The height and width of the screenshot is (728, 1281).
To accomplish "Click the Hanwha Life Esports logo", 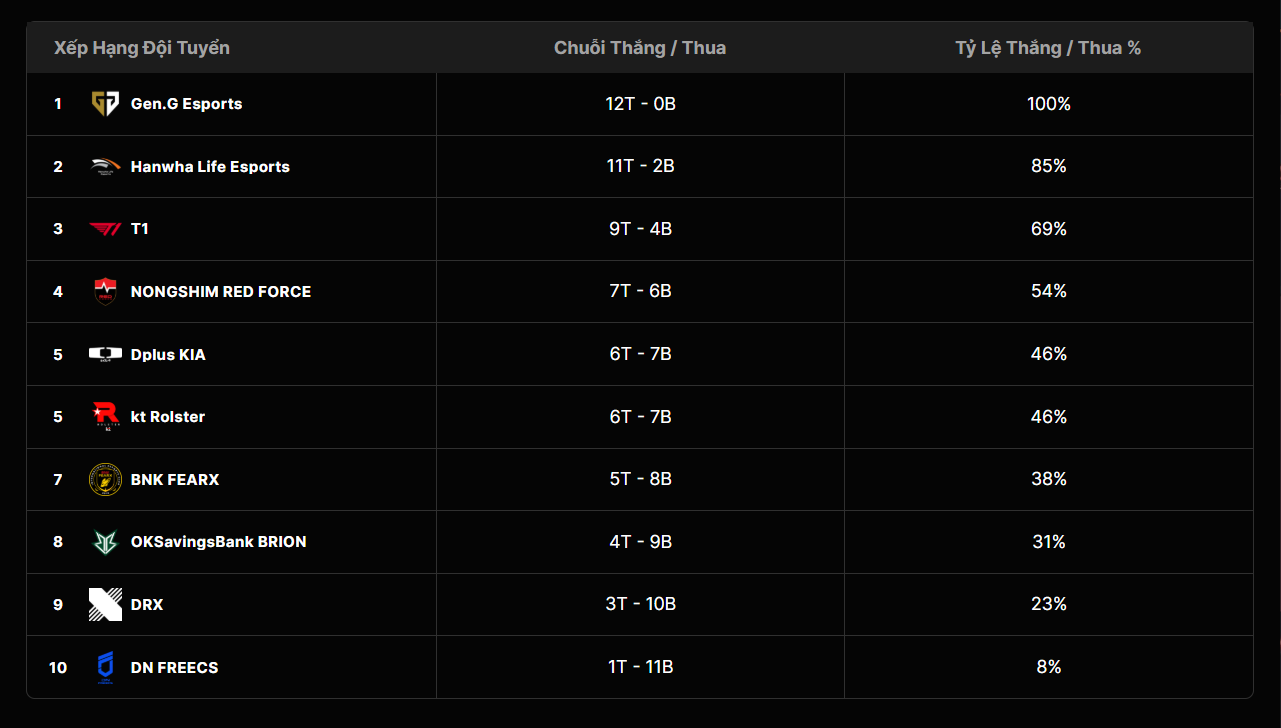I will [x=105, y=167].
